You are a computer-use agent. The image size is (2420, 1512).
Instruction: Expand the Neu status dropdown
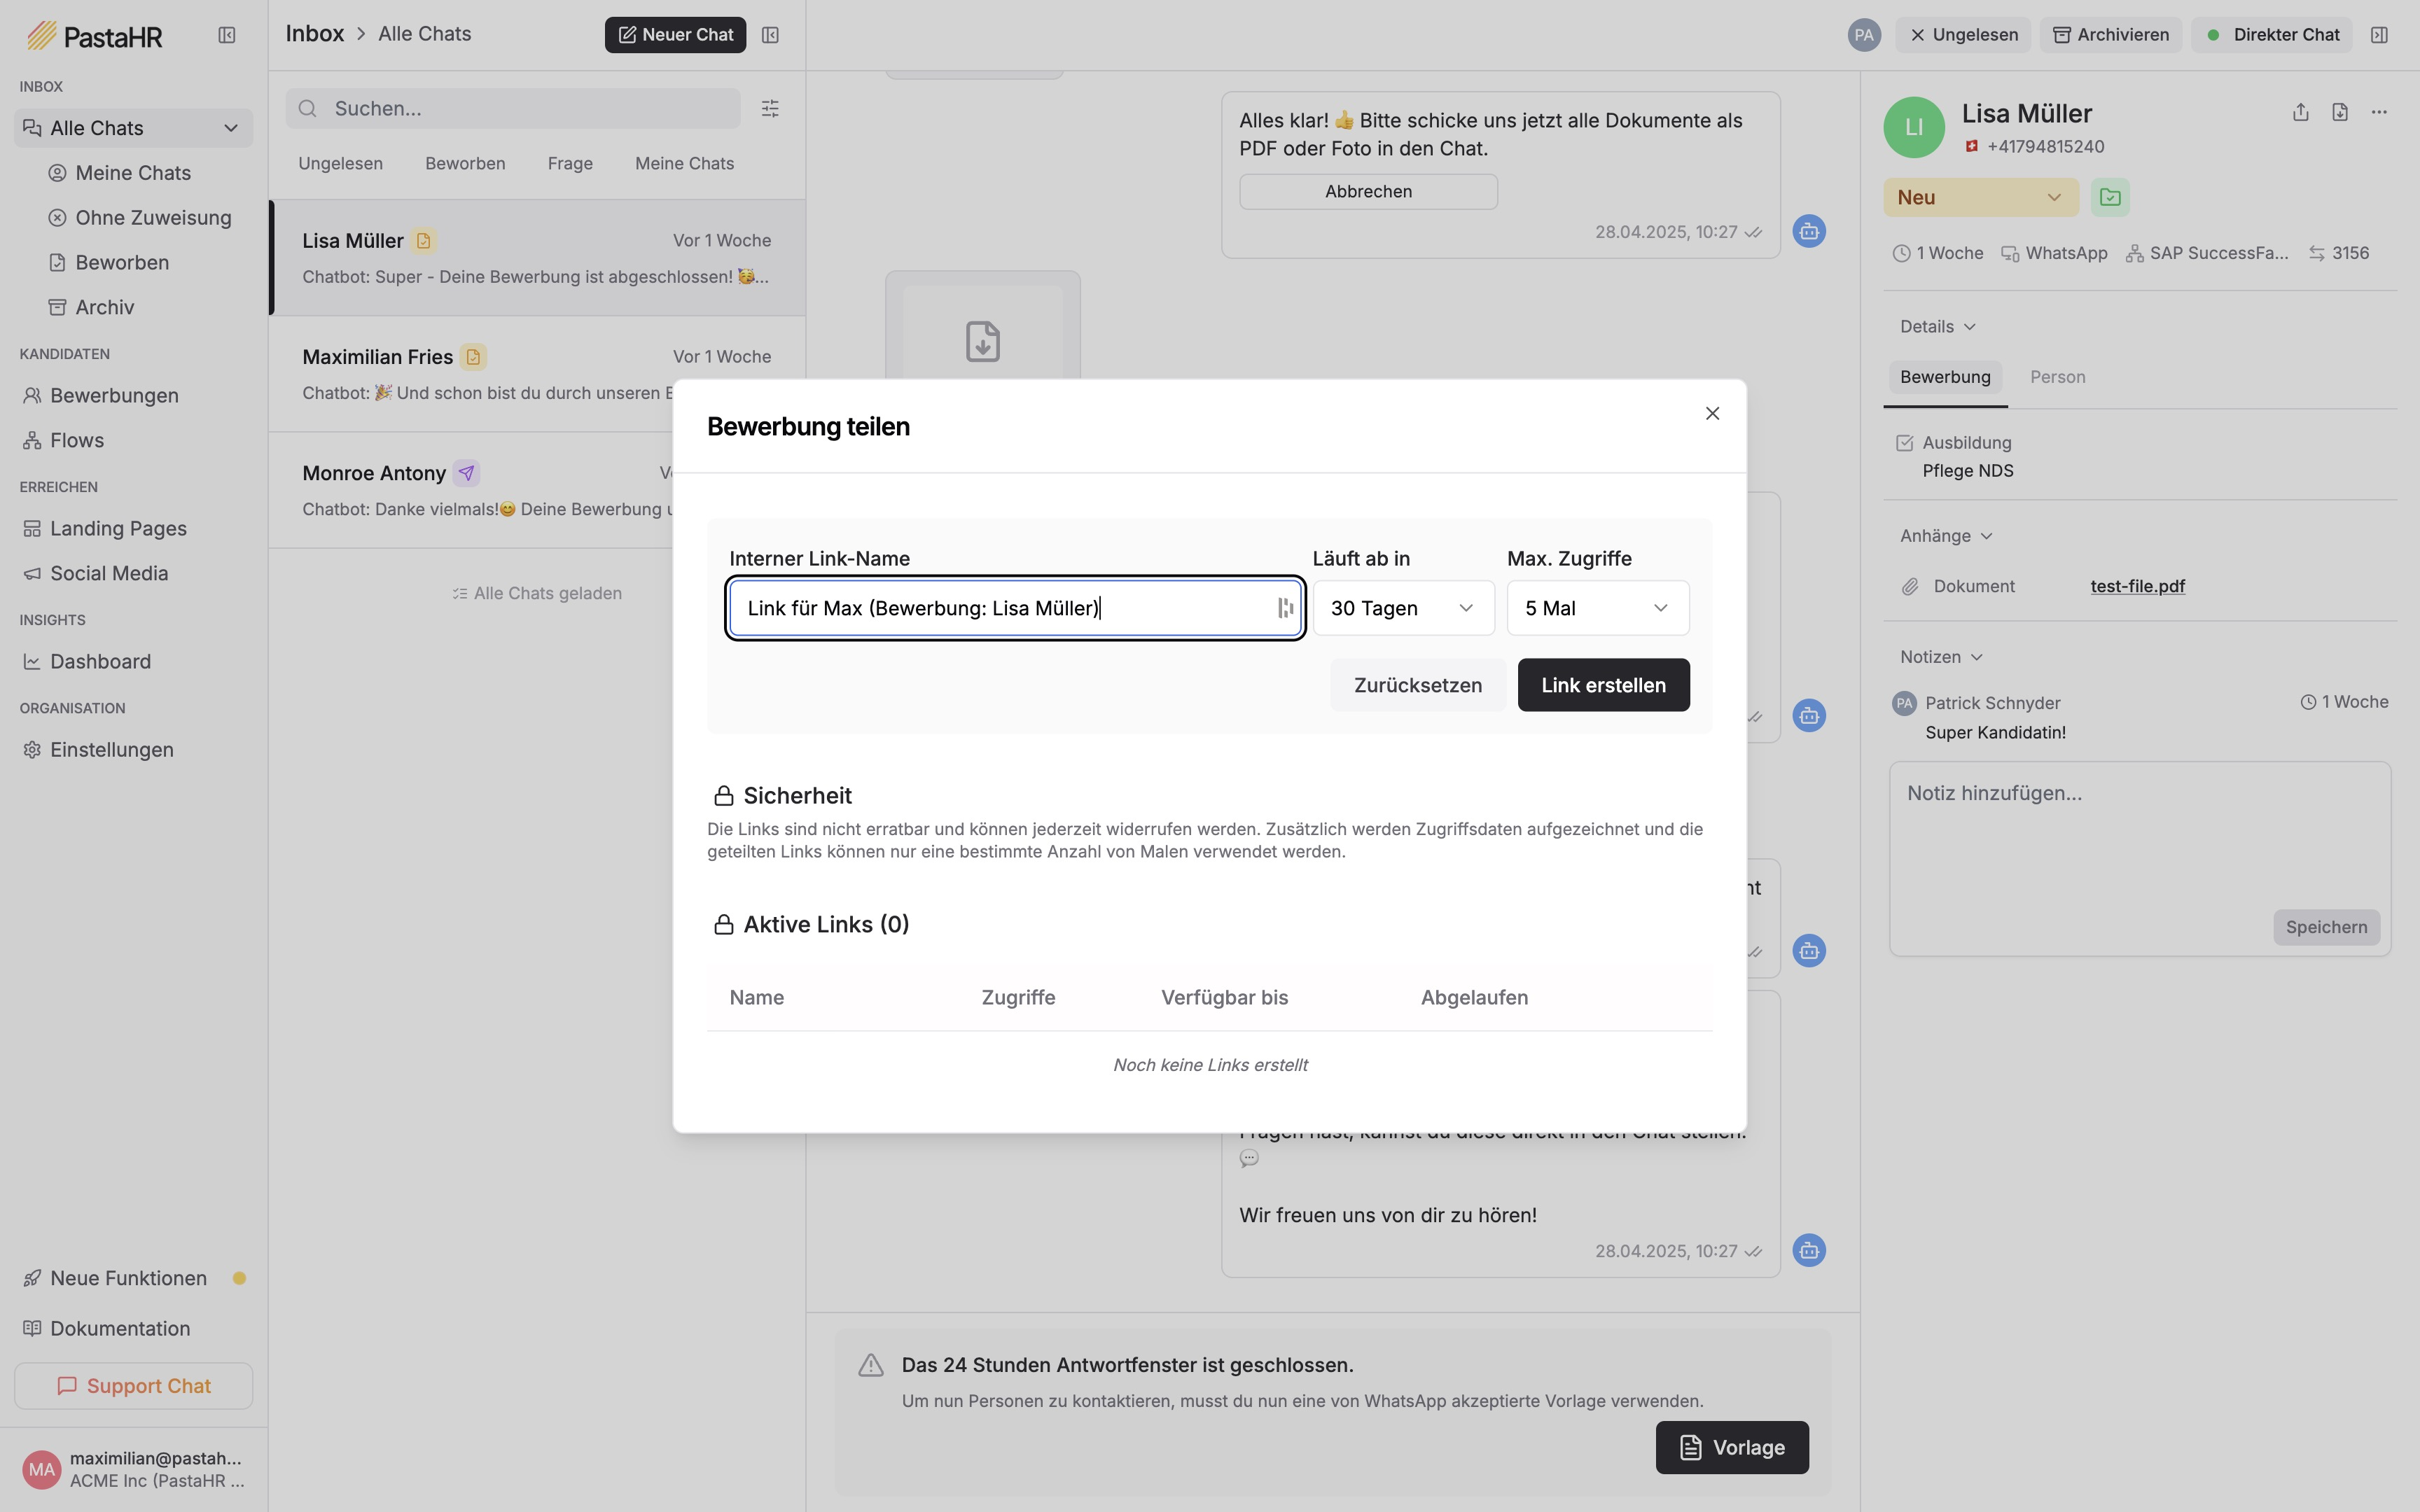[1980, 197]
